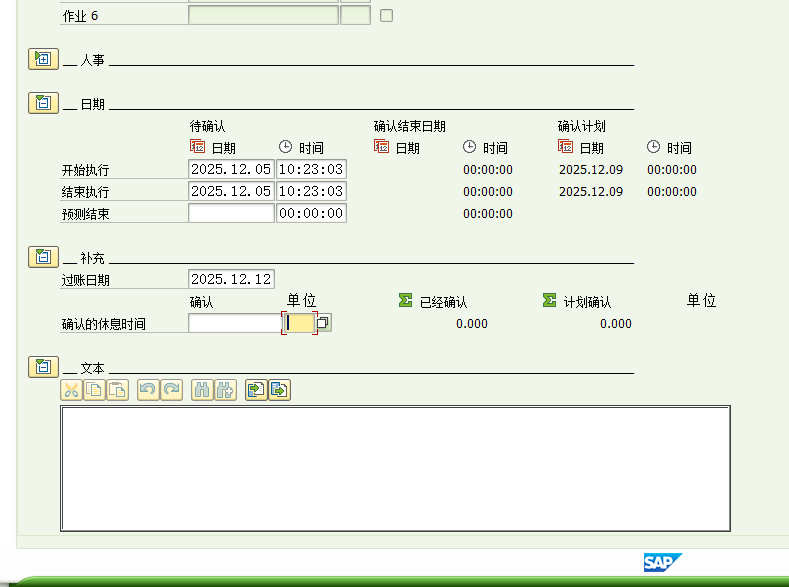This screenshot has height=587, width=789.
Task: Click the Copy icon in text toolbar
Action: coord(94,390)
